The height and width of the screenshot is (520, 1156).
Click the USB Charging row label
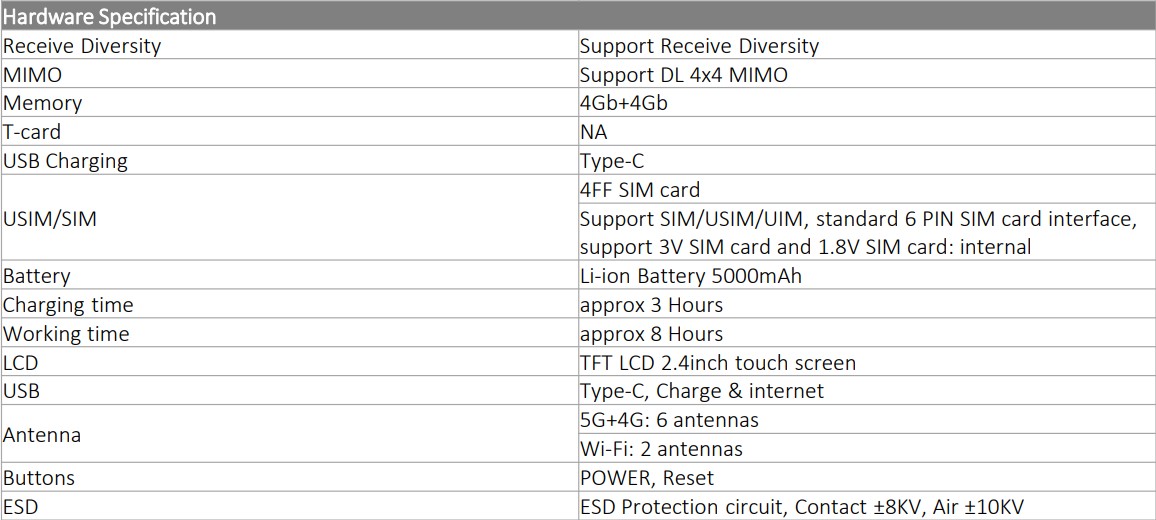[65, 161]
